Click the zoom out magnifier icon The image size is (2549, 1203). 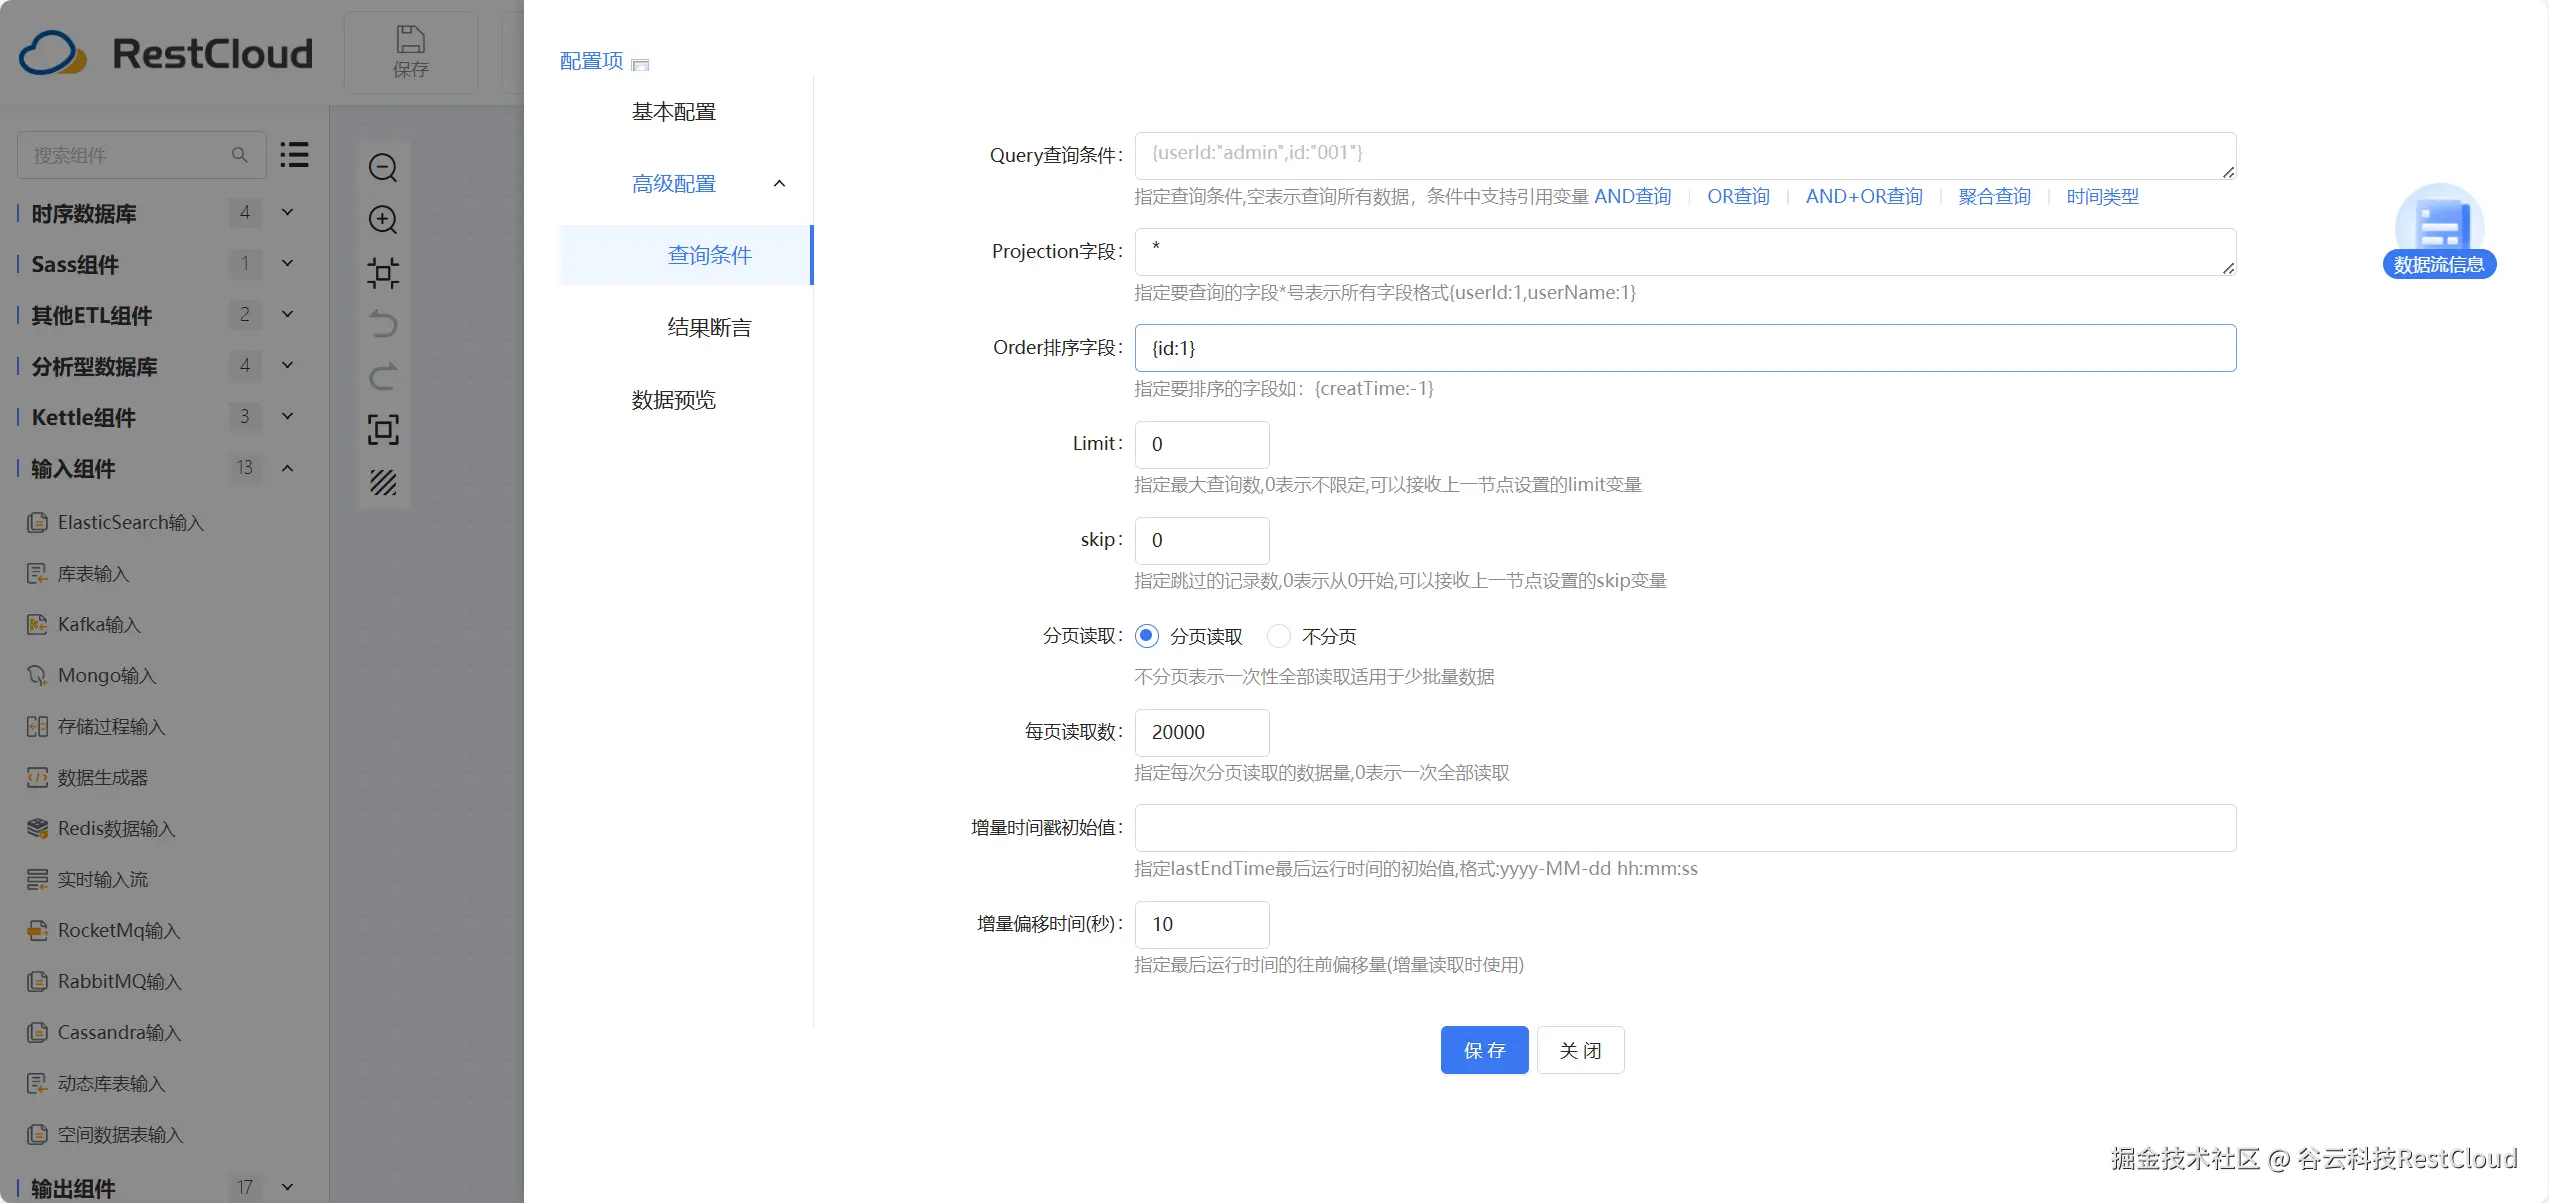(383, 167)
